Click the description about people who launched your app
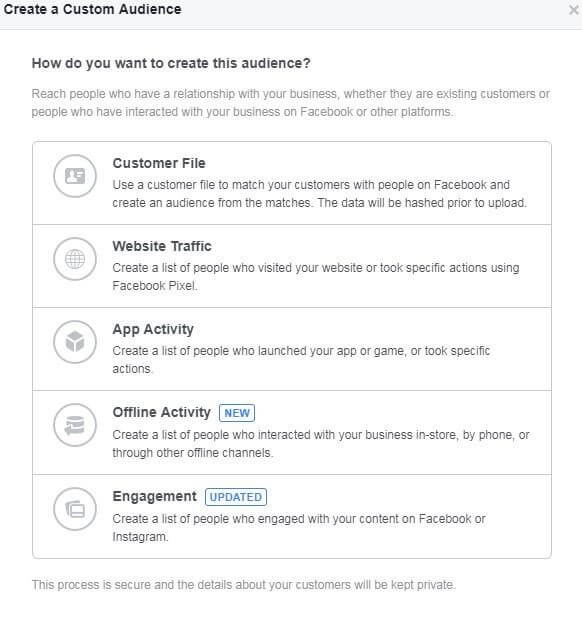The height and width of the screenshot is (627, 582). tap(301, 359)
